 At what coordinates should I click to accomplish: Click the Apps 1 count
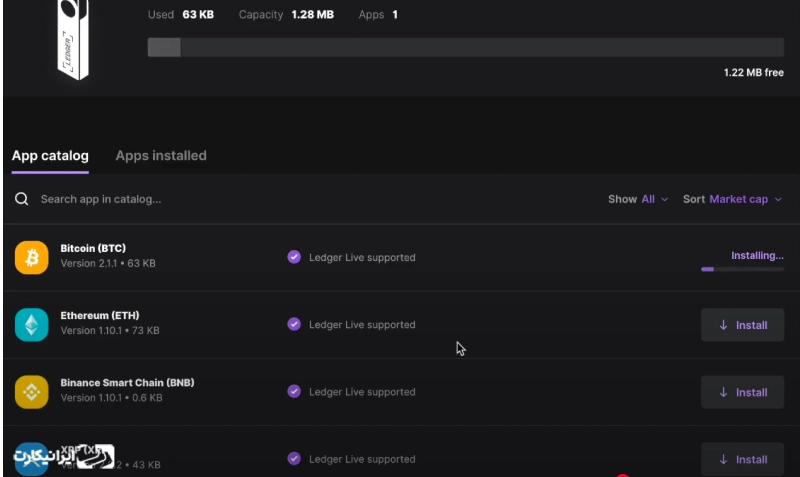click(395, 15)
